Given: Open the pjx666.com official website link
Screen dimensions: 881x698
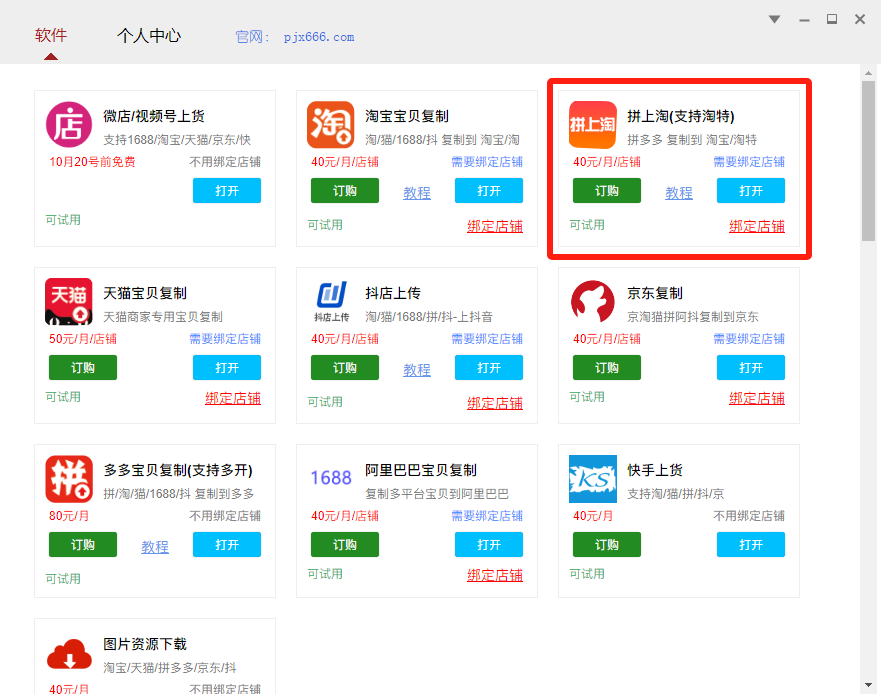Looking at the screenshot, I should coord(319,37).
